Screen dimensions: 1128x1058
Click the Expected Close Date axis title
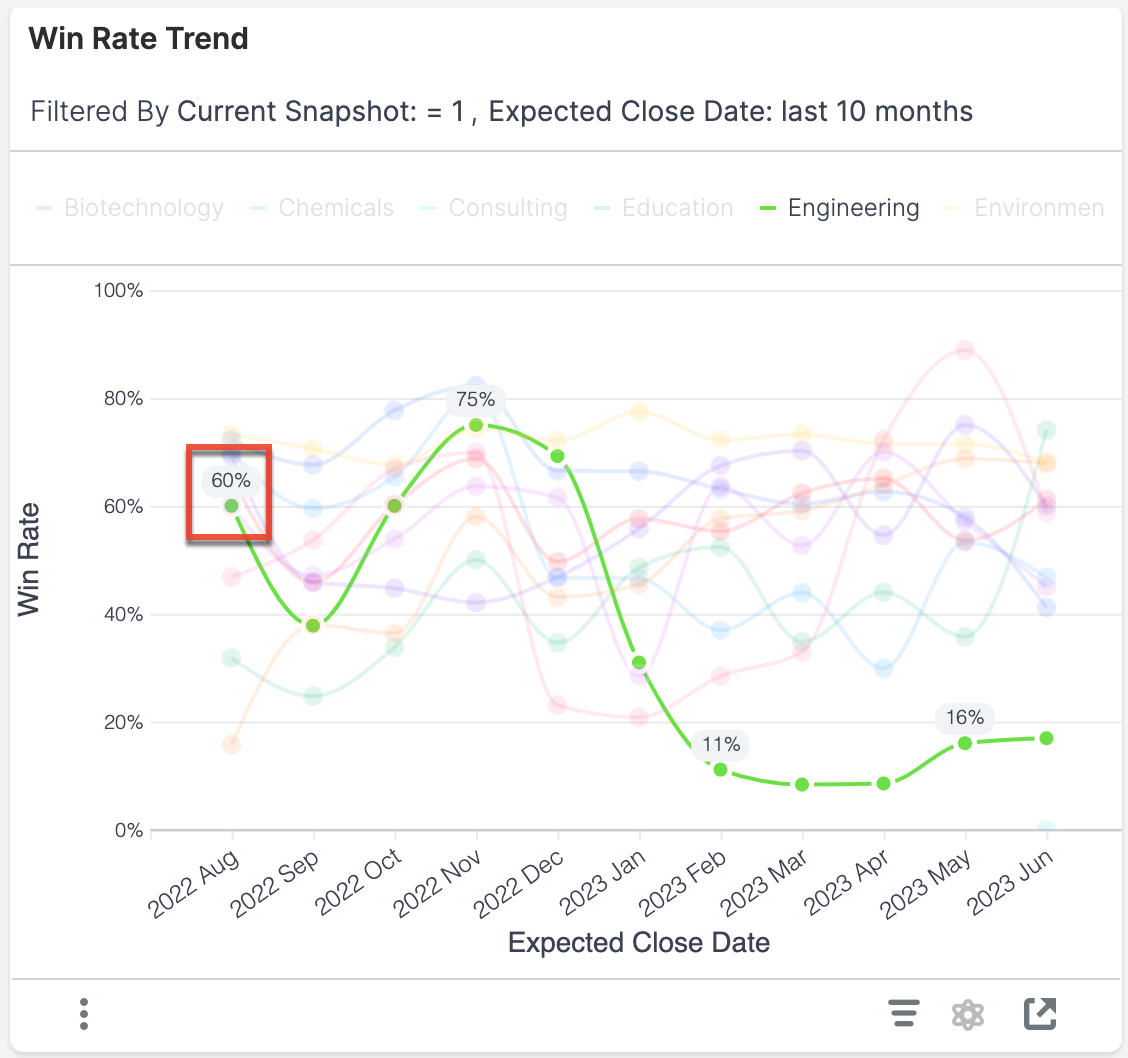[x=638, y=942]
